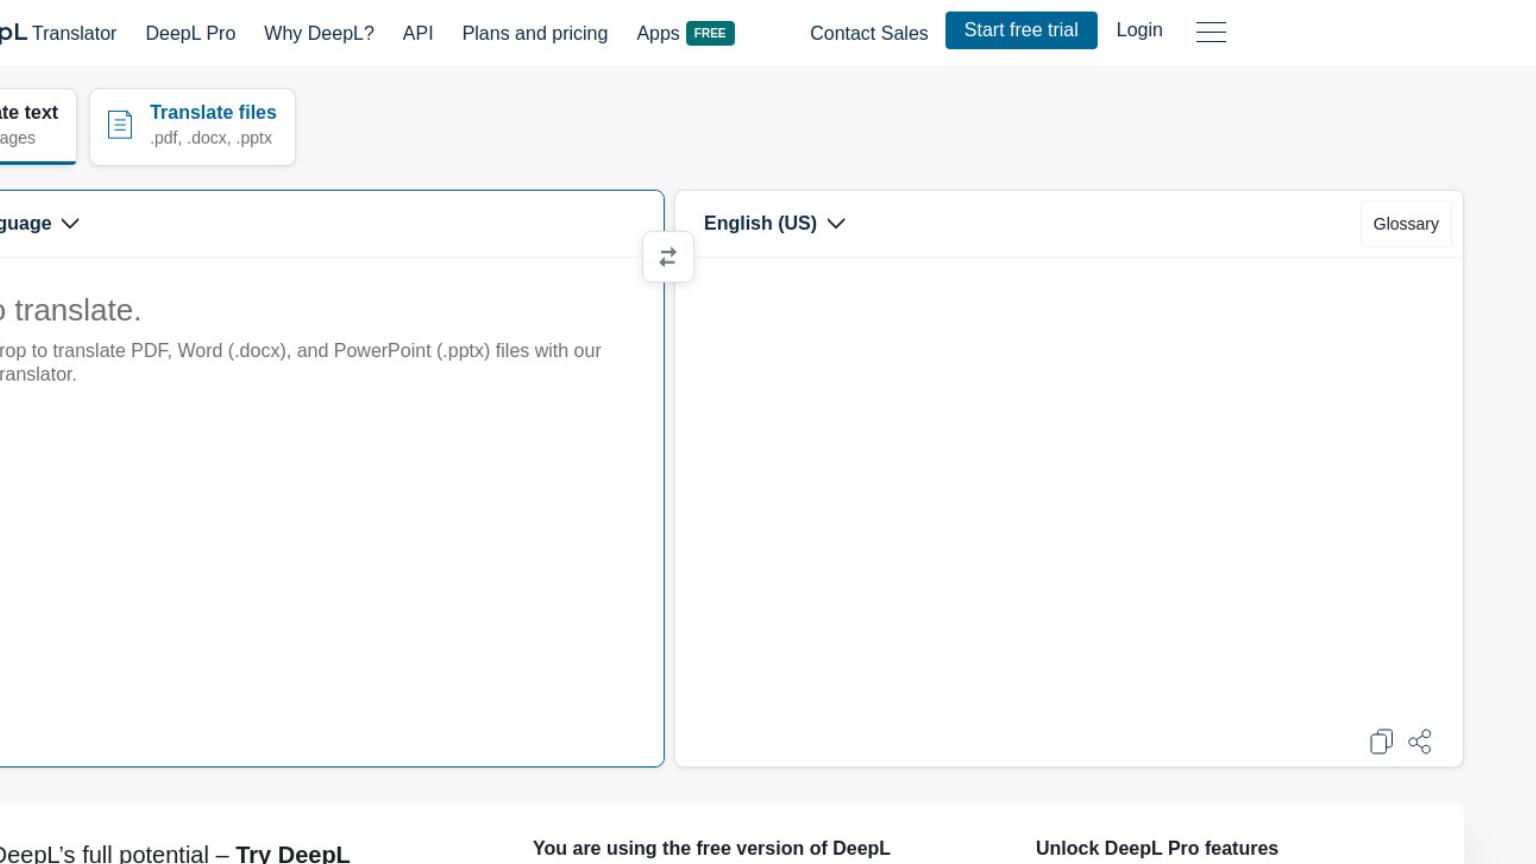Open the English (US) target language dropdown
This screenshot has width=1536, height=864.
coord(774,223)
